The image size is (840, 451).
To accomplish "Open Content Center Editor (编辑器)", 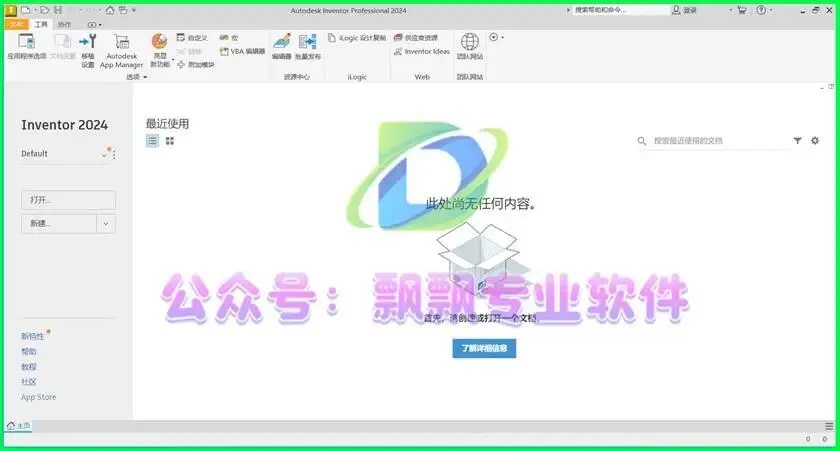I will point(281,46).
